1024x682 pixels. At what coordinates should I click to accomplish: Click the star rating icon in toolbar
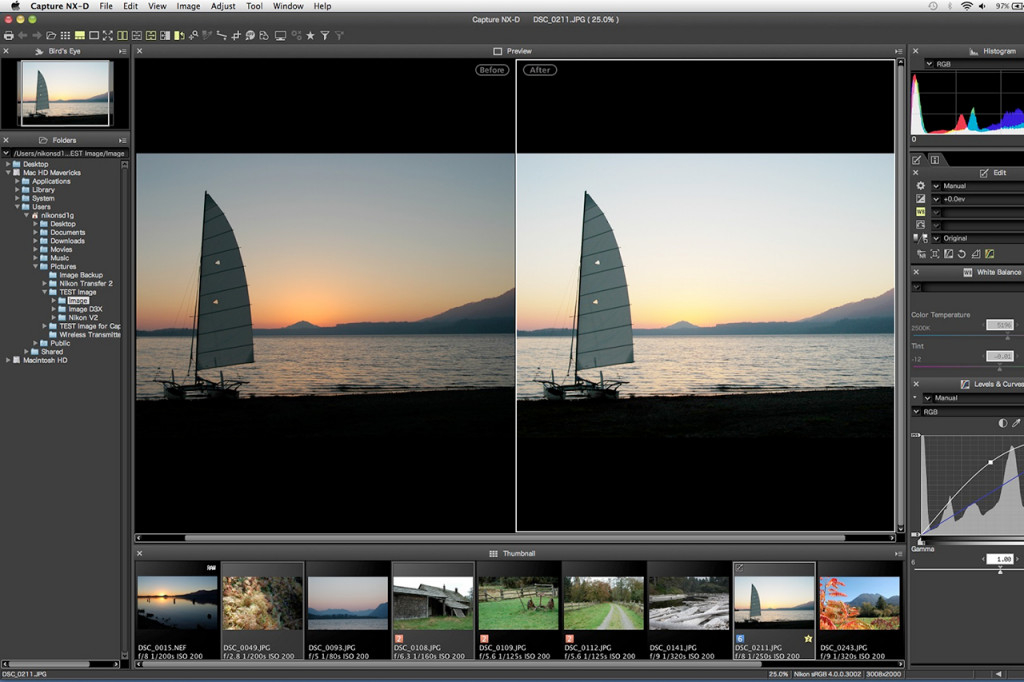[310, 35]
